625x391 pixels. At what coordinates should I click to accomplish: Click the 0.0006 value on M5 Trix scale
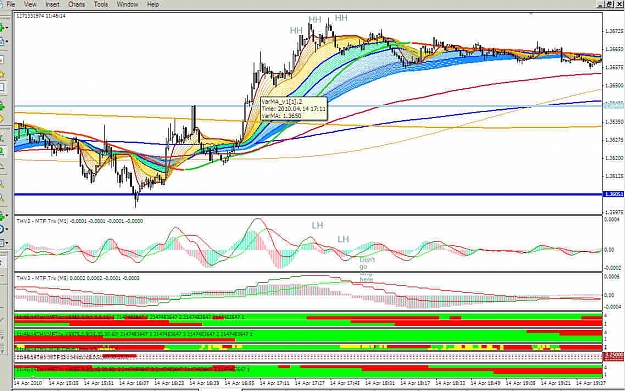point(612,276)
